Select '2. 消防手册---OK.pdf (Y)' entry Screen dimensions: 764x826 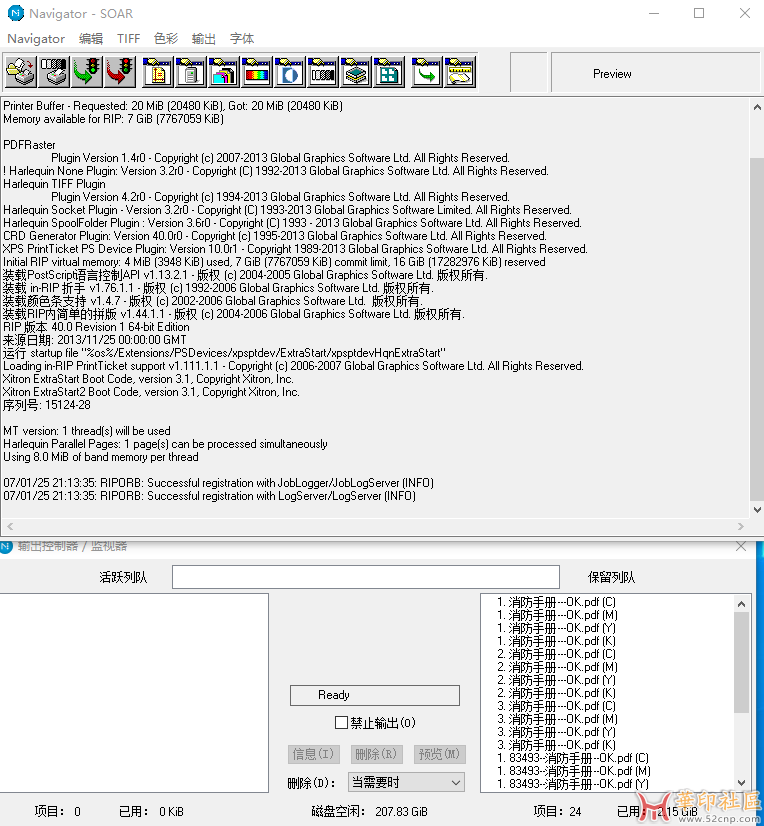556,680
